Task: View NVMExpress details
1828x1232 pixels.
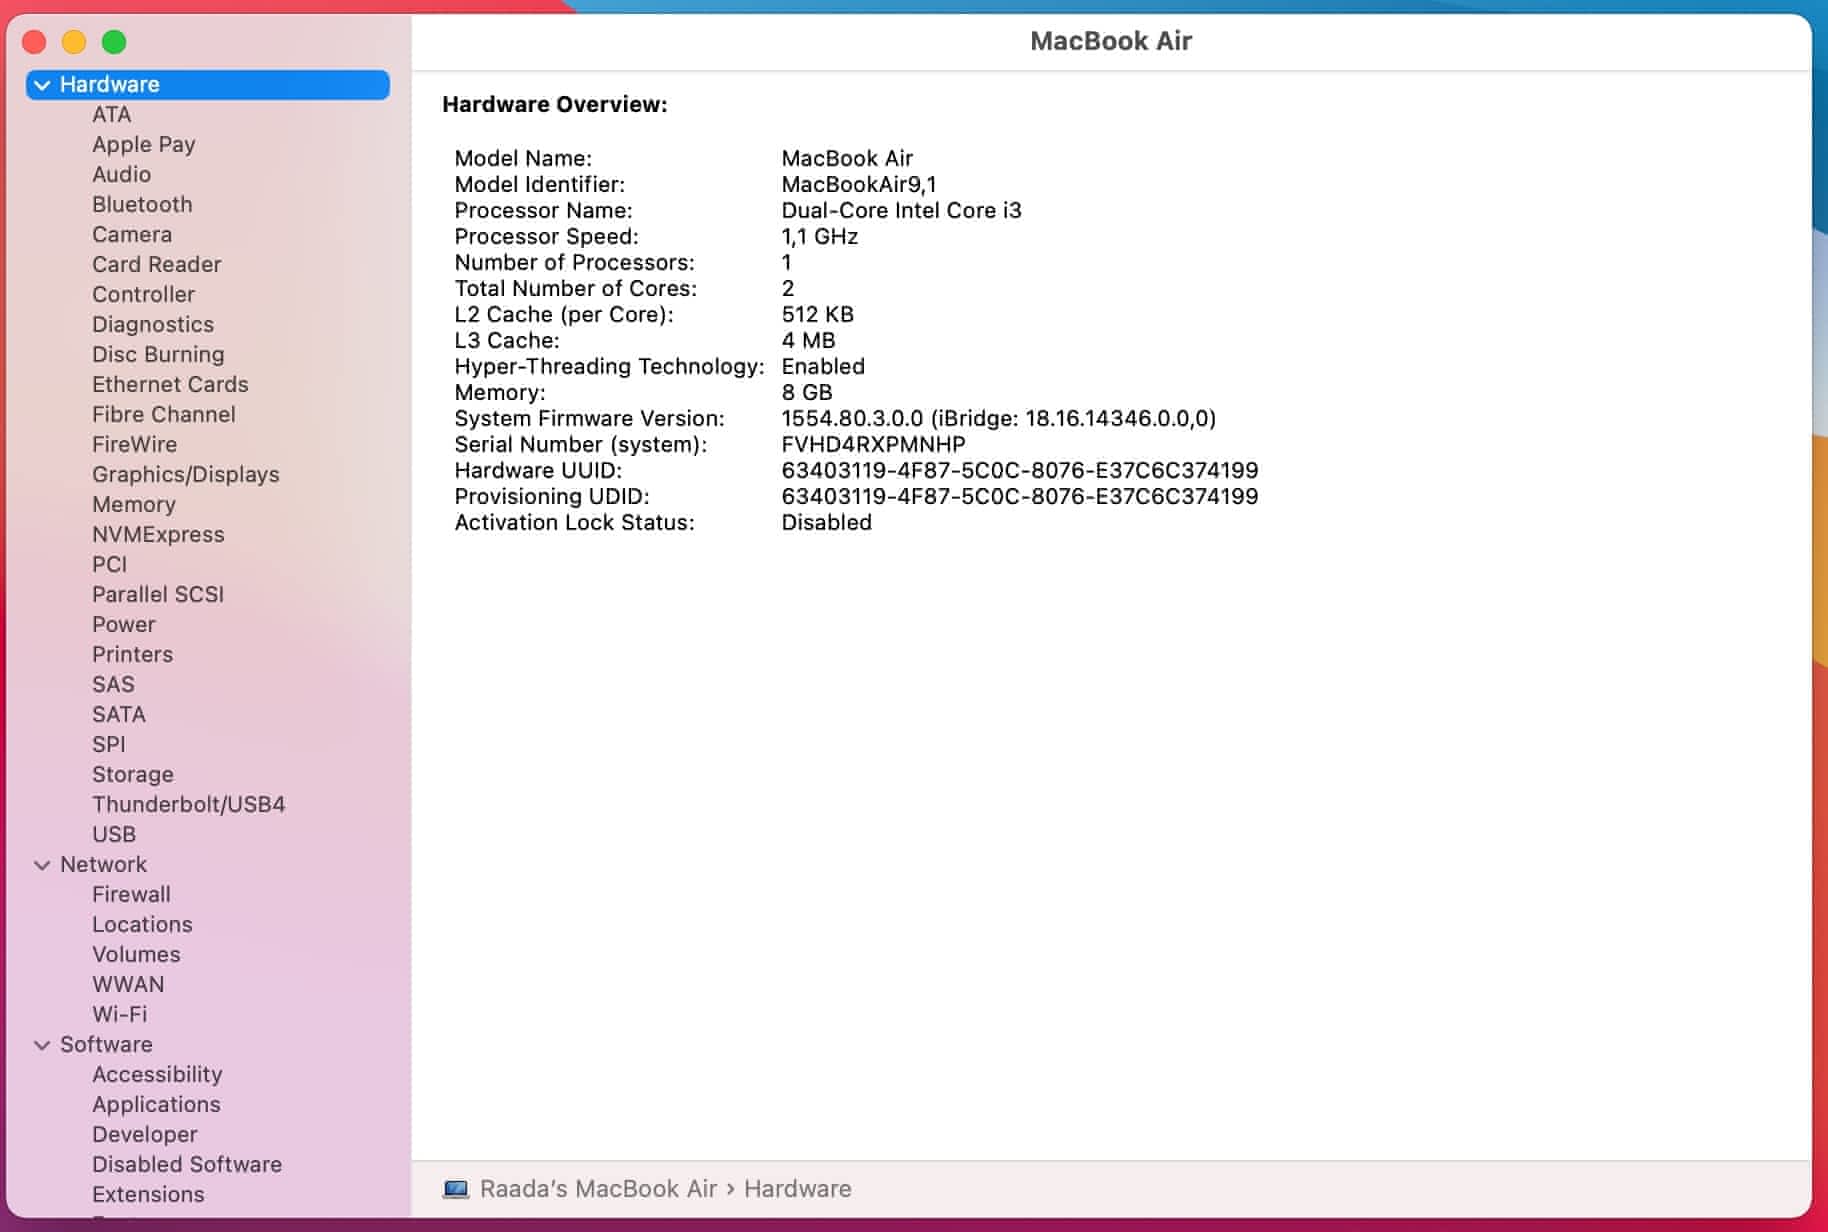Action: pyautogui.click(x=158, y=535)
